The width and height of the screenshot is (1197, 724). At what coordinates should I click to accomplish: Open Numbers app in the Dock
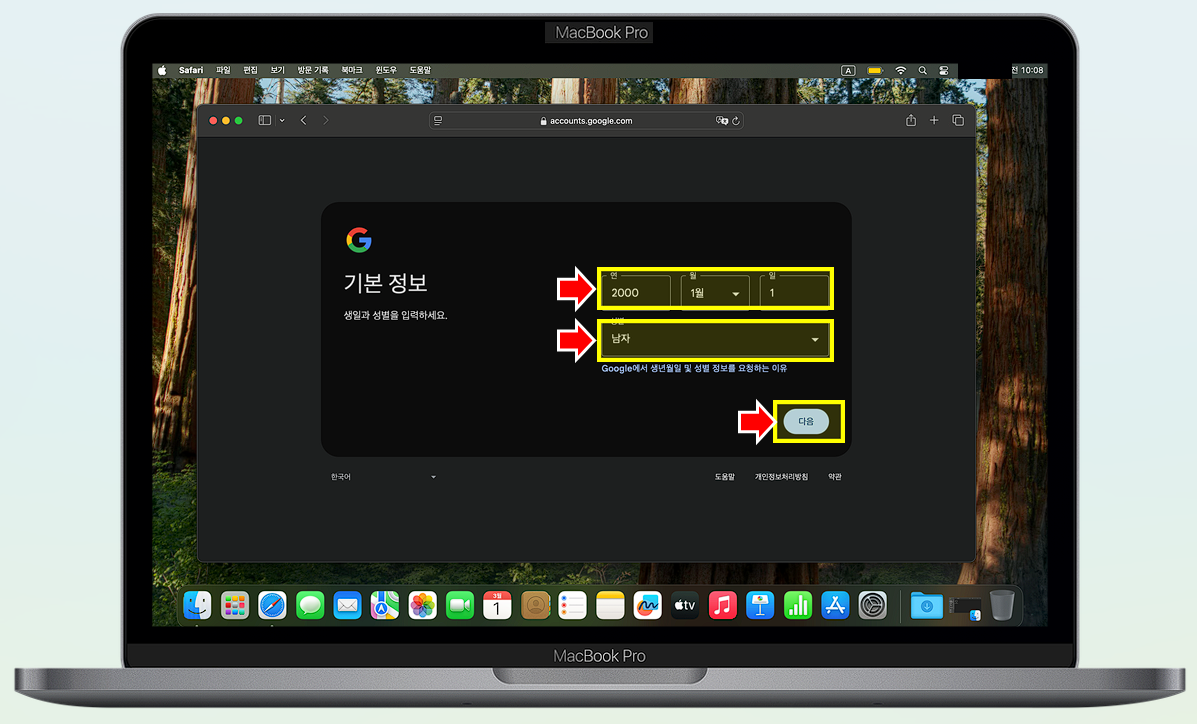798,606
